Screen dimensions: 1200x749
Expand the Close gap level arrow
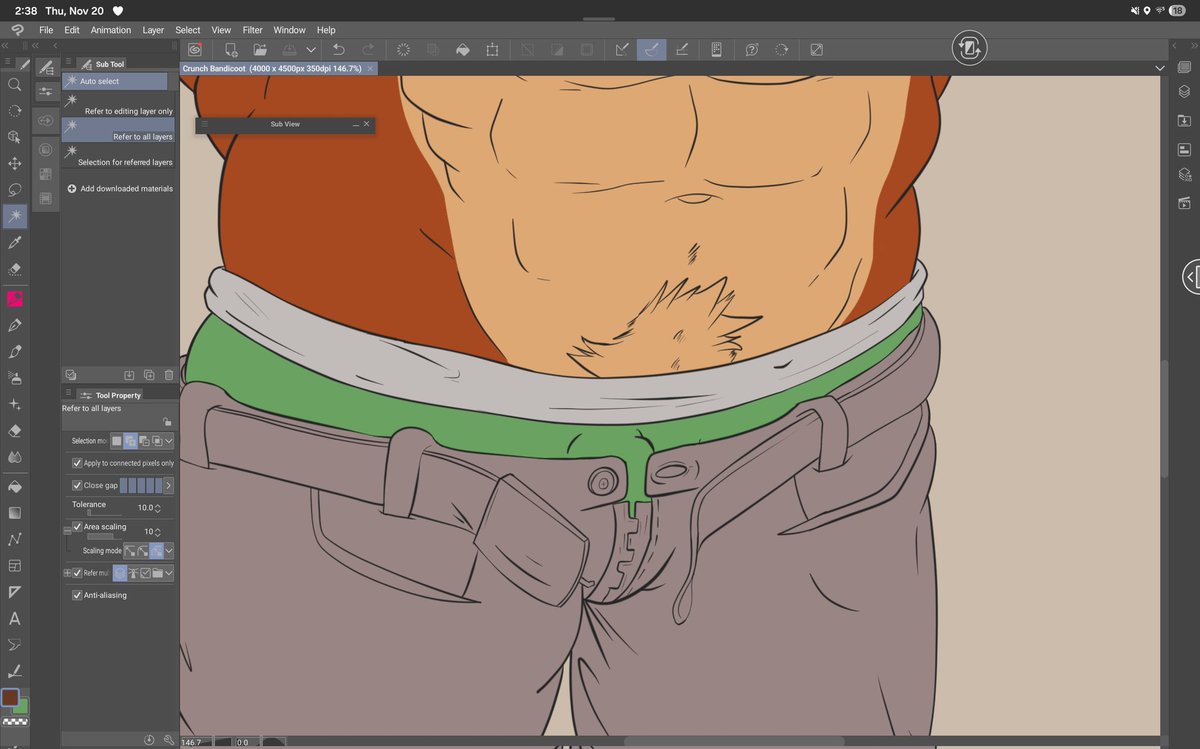pyautogui.click(x=169, y=485)
